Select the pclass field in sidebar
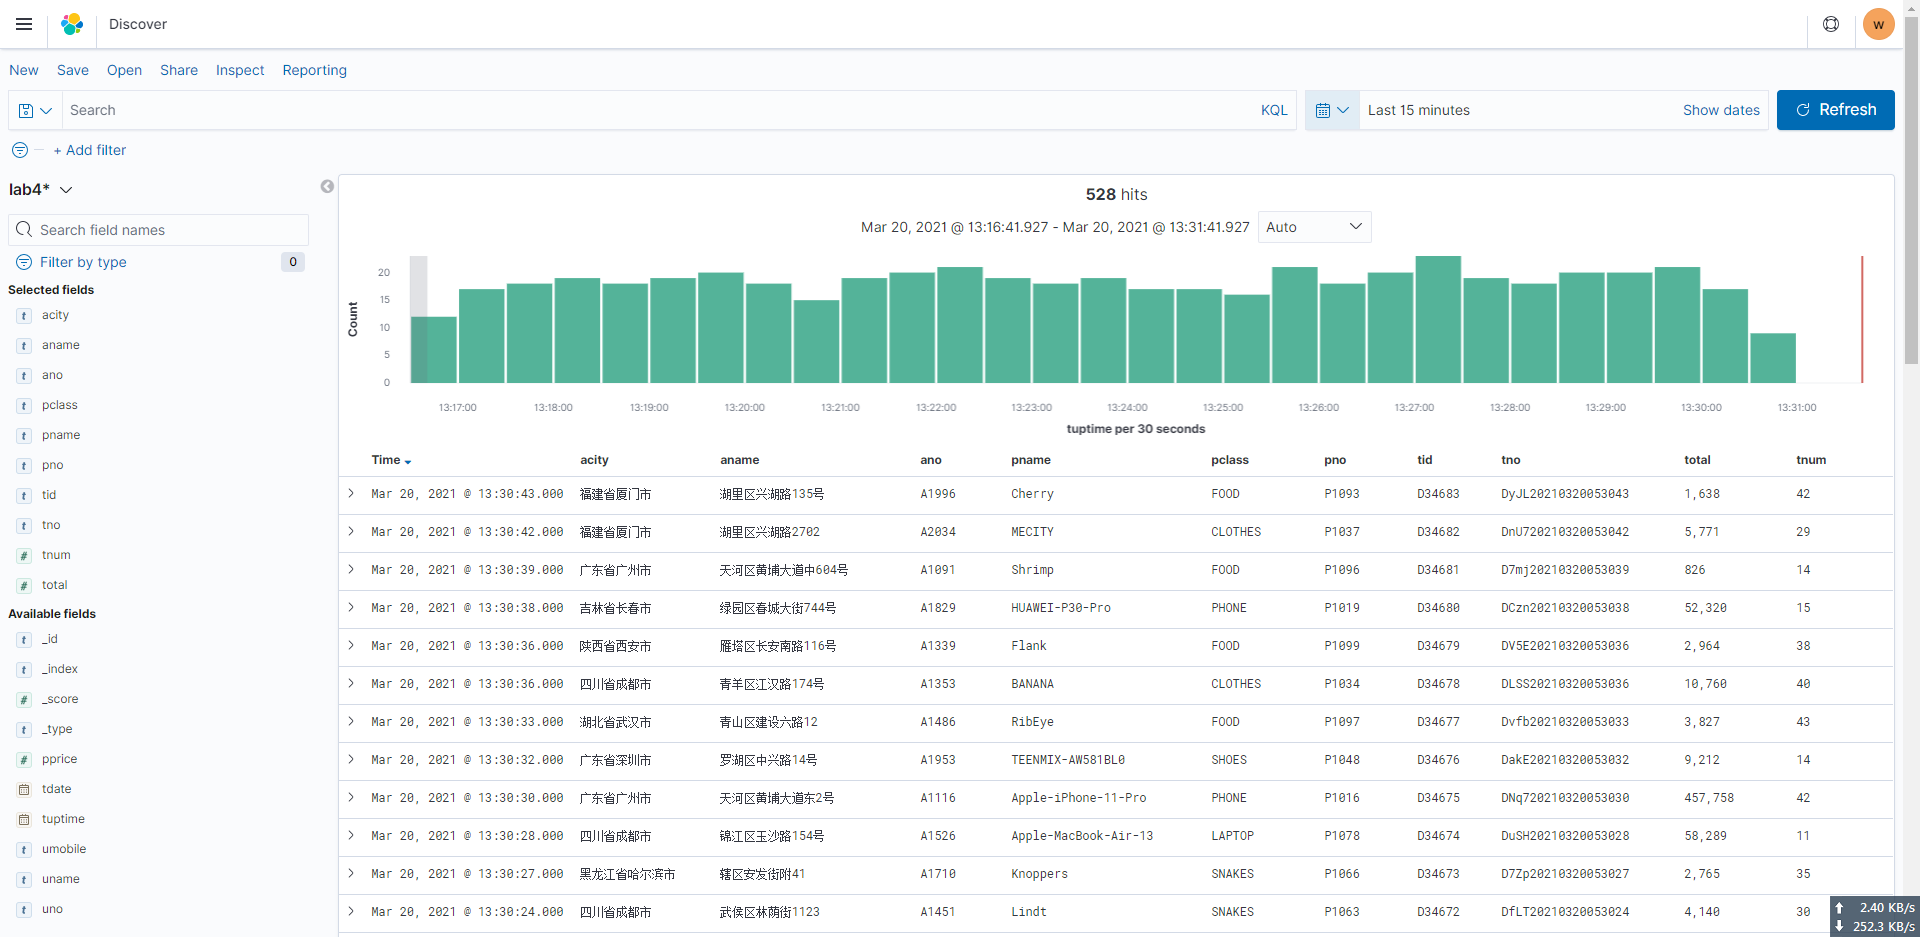 point(60,405)
